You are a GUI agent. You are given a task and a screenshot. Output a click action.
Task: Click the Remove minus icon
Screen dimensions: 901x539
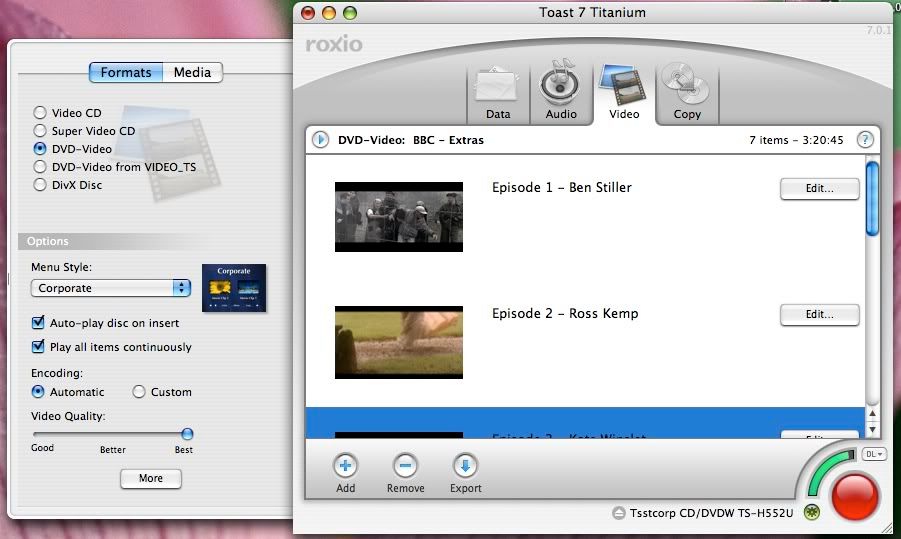pyautogui.click(x=405, y=465)
